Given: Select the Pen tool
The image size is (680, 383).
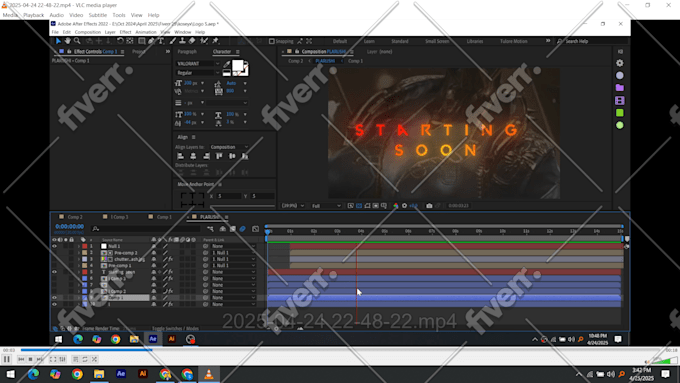Looking at the screenshot, I should [151, 41].
